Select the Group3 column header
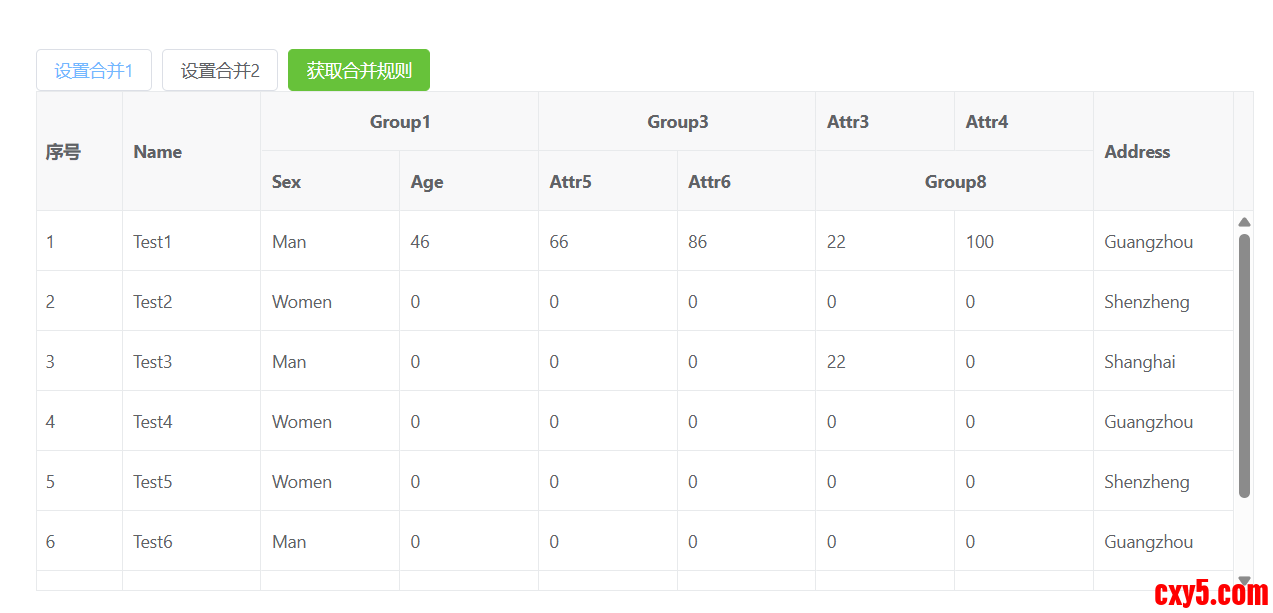The image size is (1273, 613). pyautogui.click(x=677, y=122)
